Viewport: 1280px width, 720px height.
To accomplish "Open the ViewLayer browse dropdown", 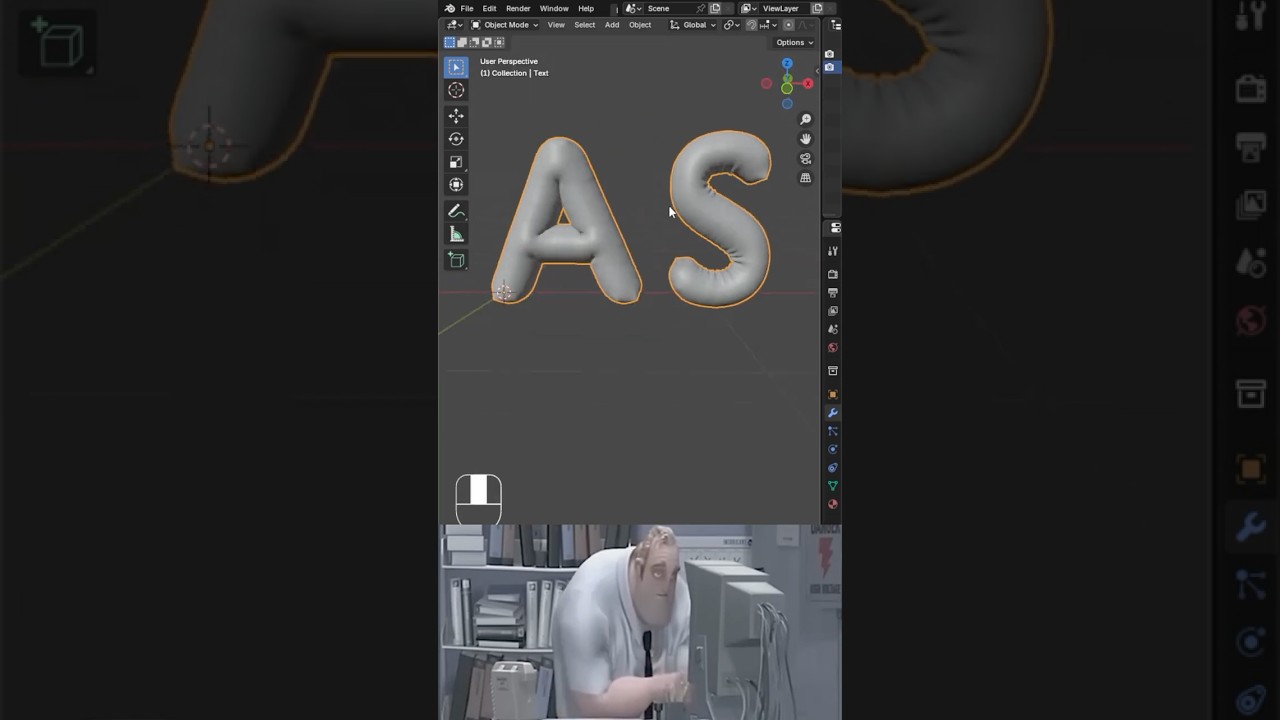I will [748, 8].
